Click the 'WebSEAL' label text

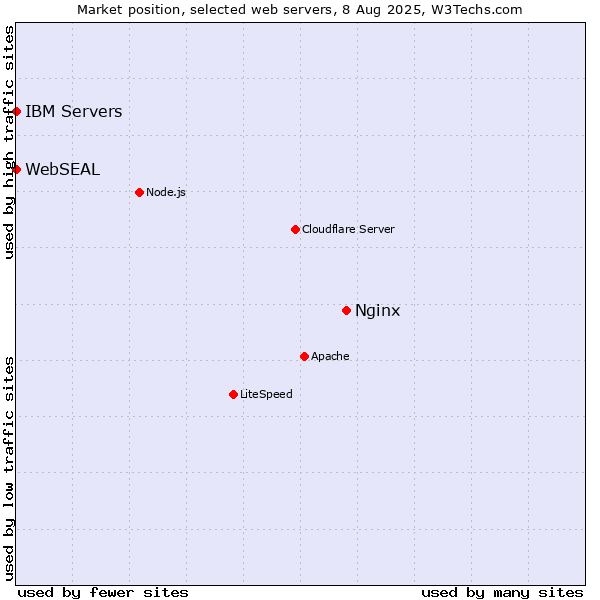tap(63, 170)
